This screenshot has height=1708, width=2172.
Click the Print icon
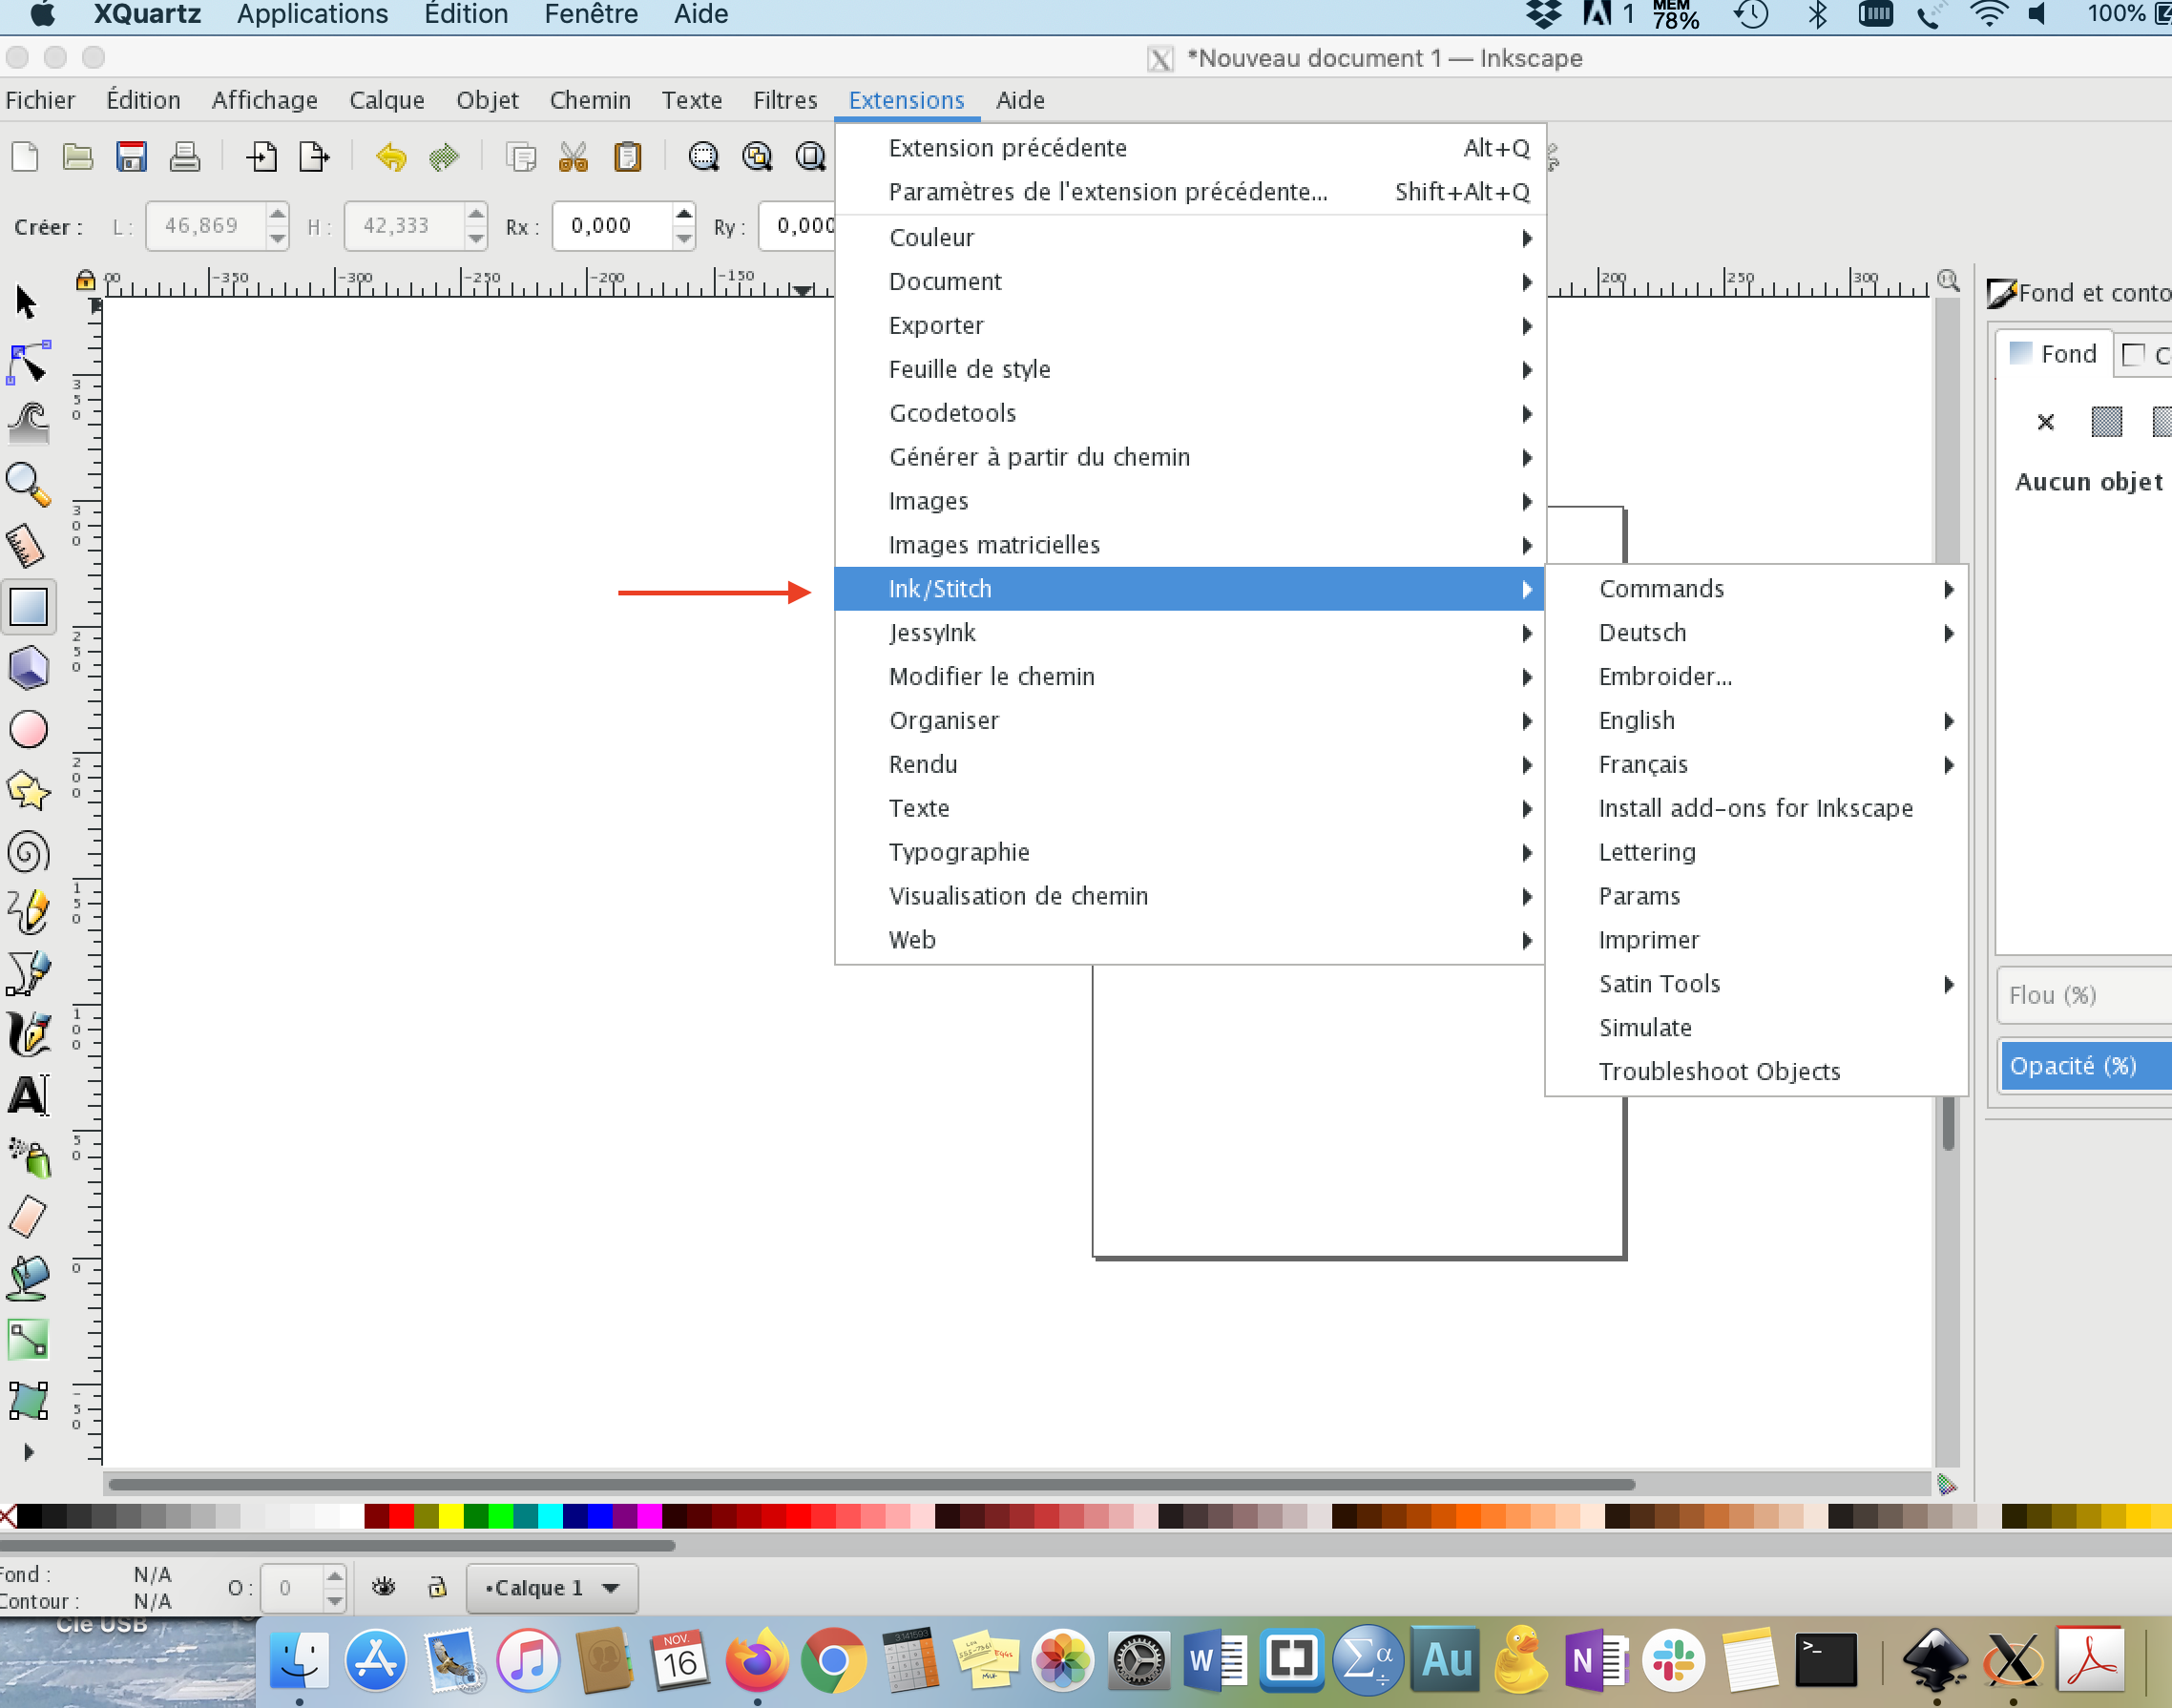point(184,157)
